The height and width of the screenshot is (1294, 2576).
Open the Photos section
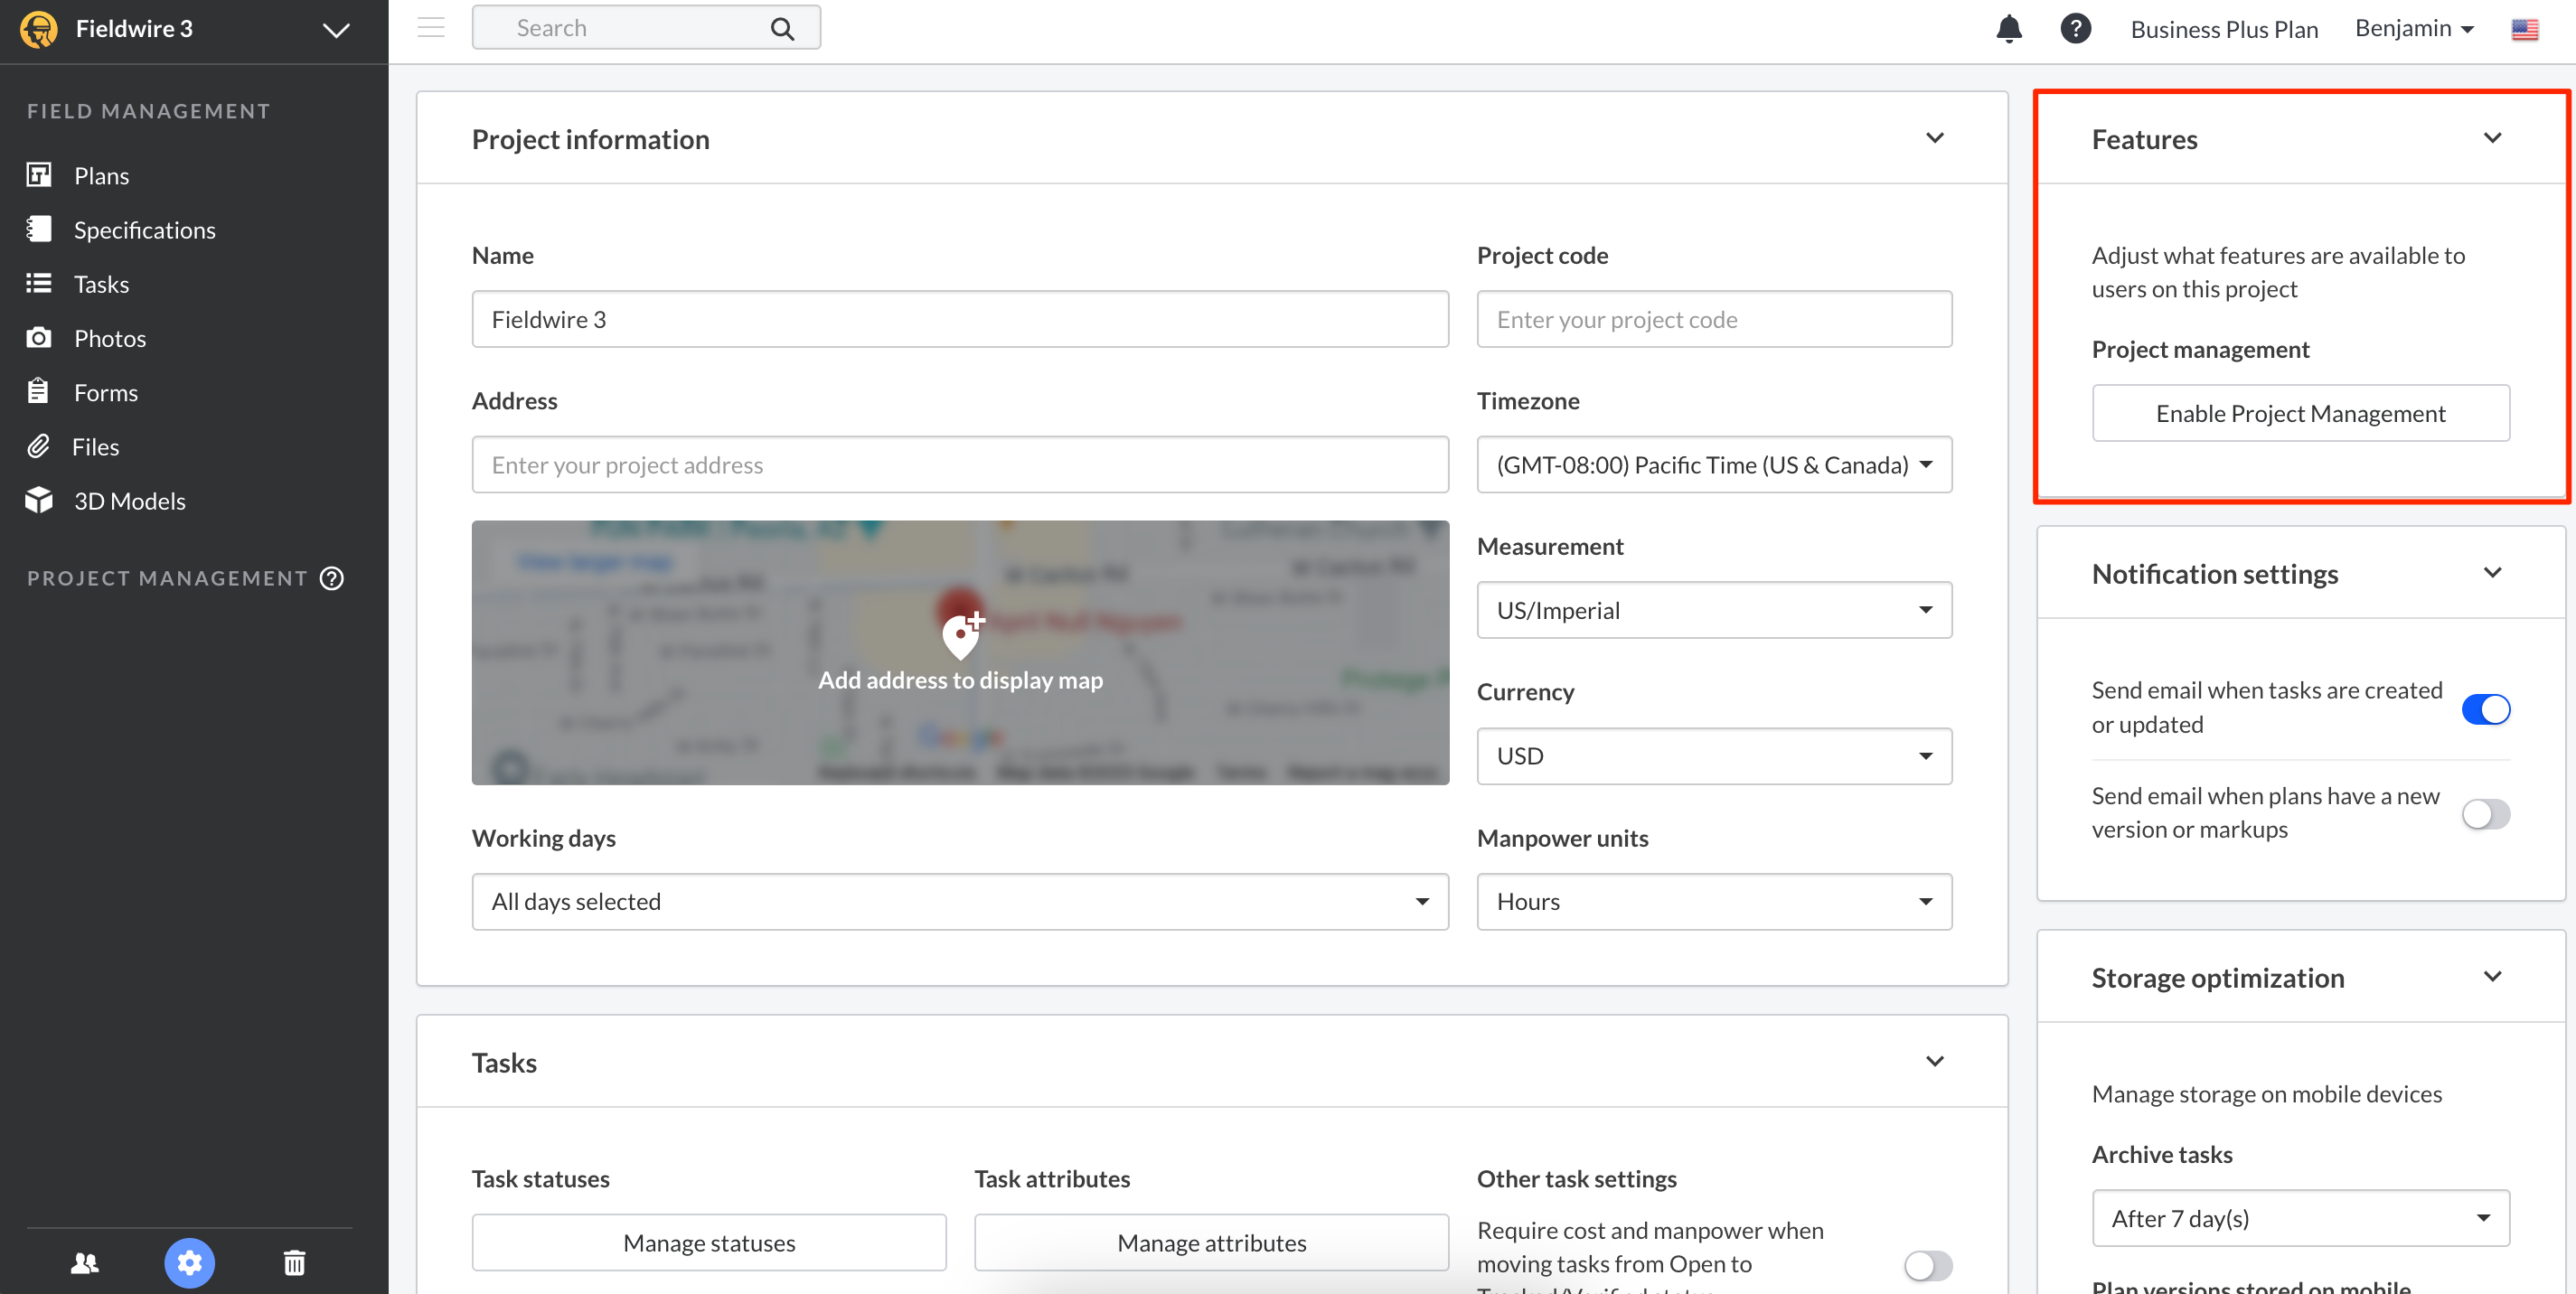[x=110, y=338]
